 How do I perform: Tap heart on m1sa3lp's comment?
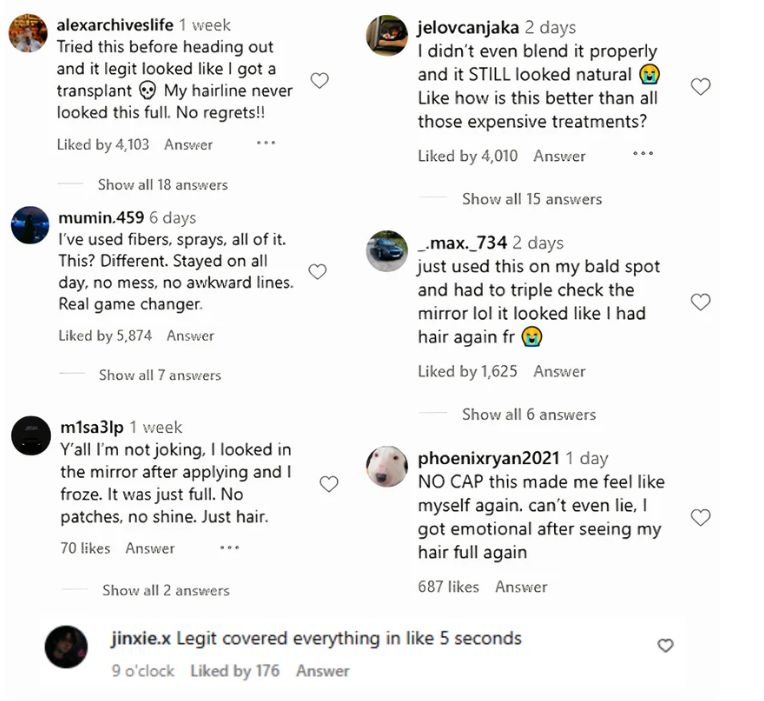328,484
